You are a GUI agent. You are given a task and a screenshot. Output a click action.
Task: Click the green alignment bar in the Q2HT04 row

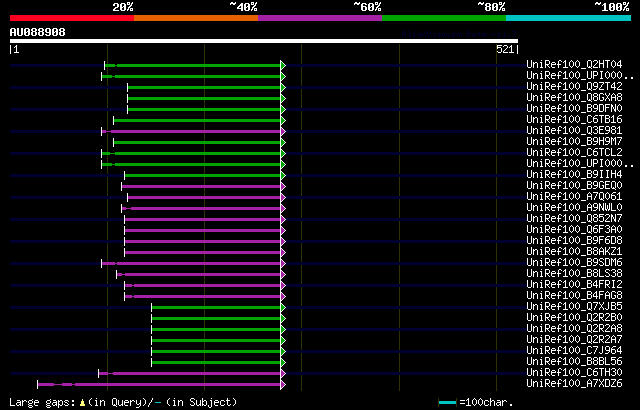[193, 65]
